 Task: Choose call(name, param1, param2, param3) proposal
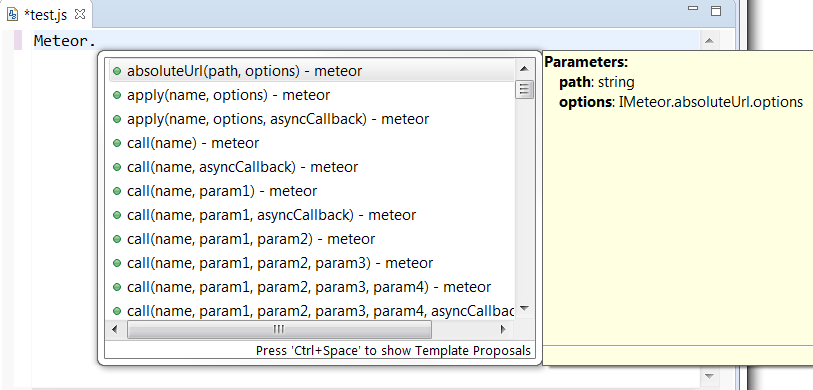tap(312, 263)
